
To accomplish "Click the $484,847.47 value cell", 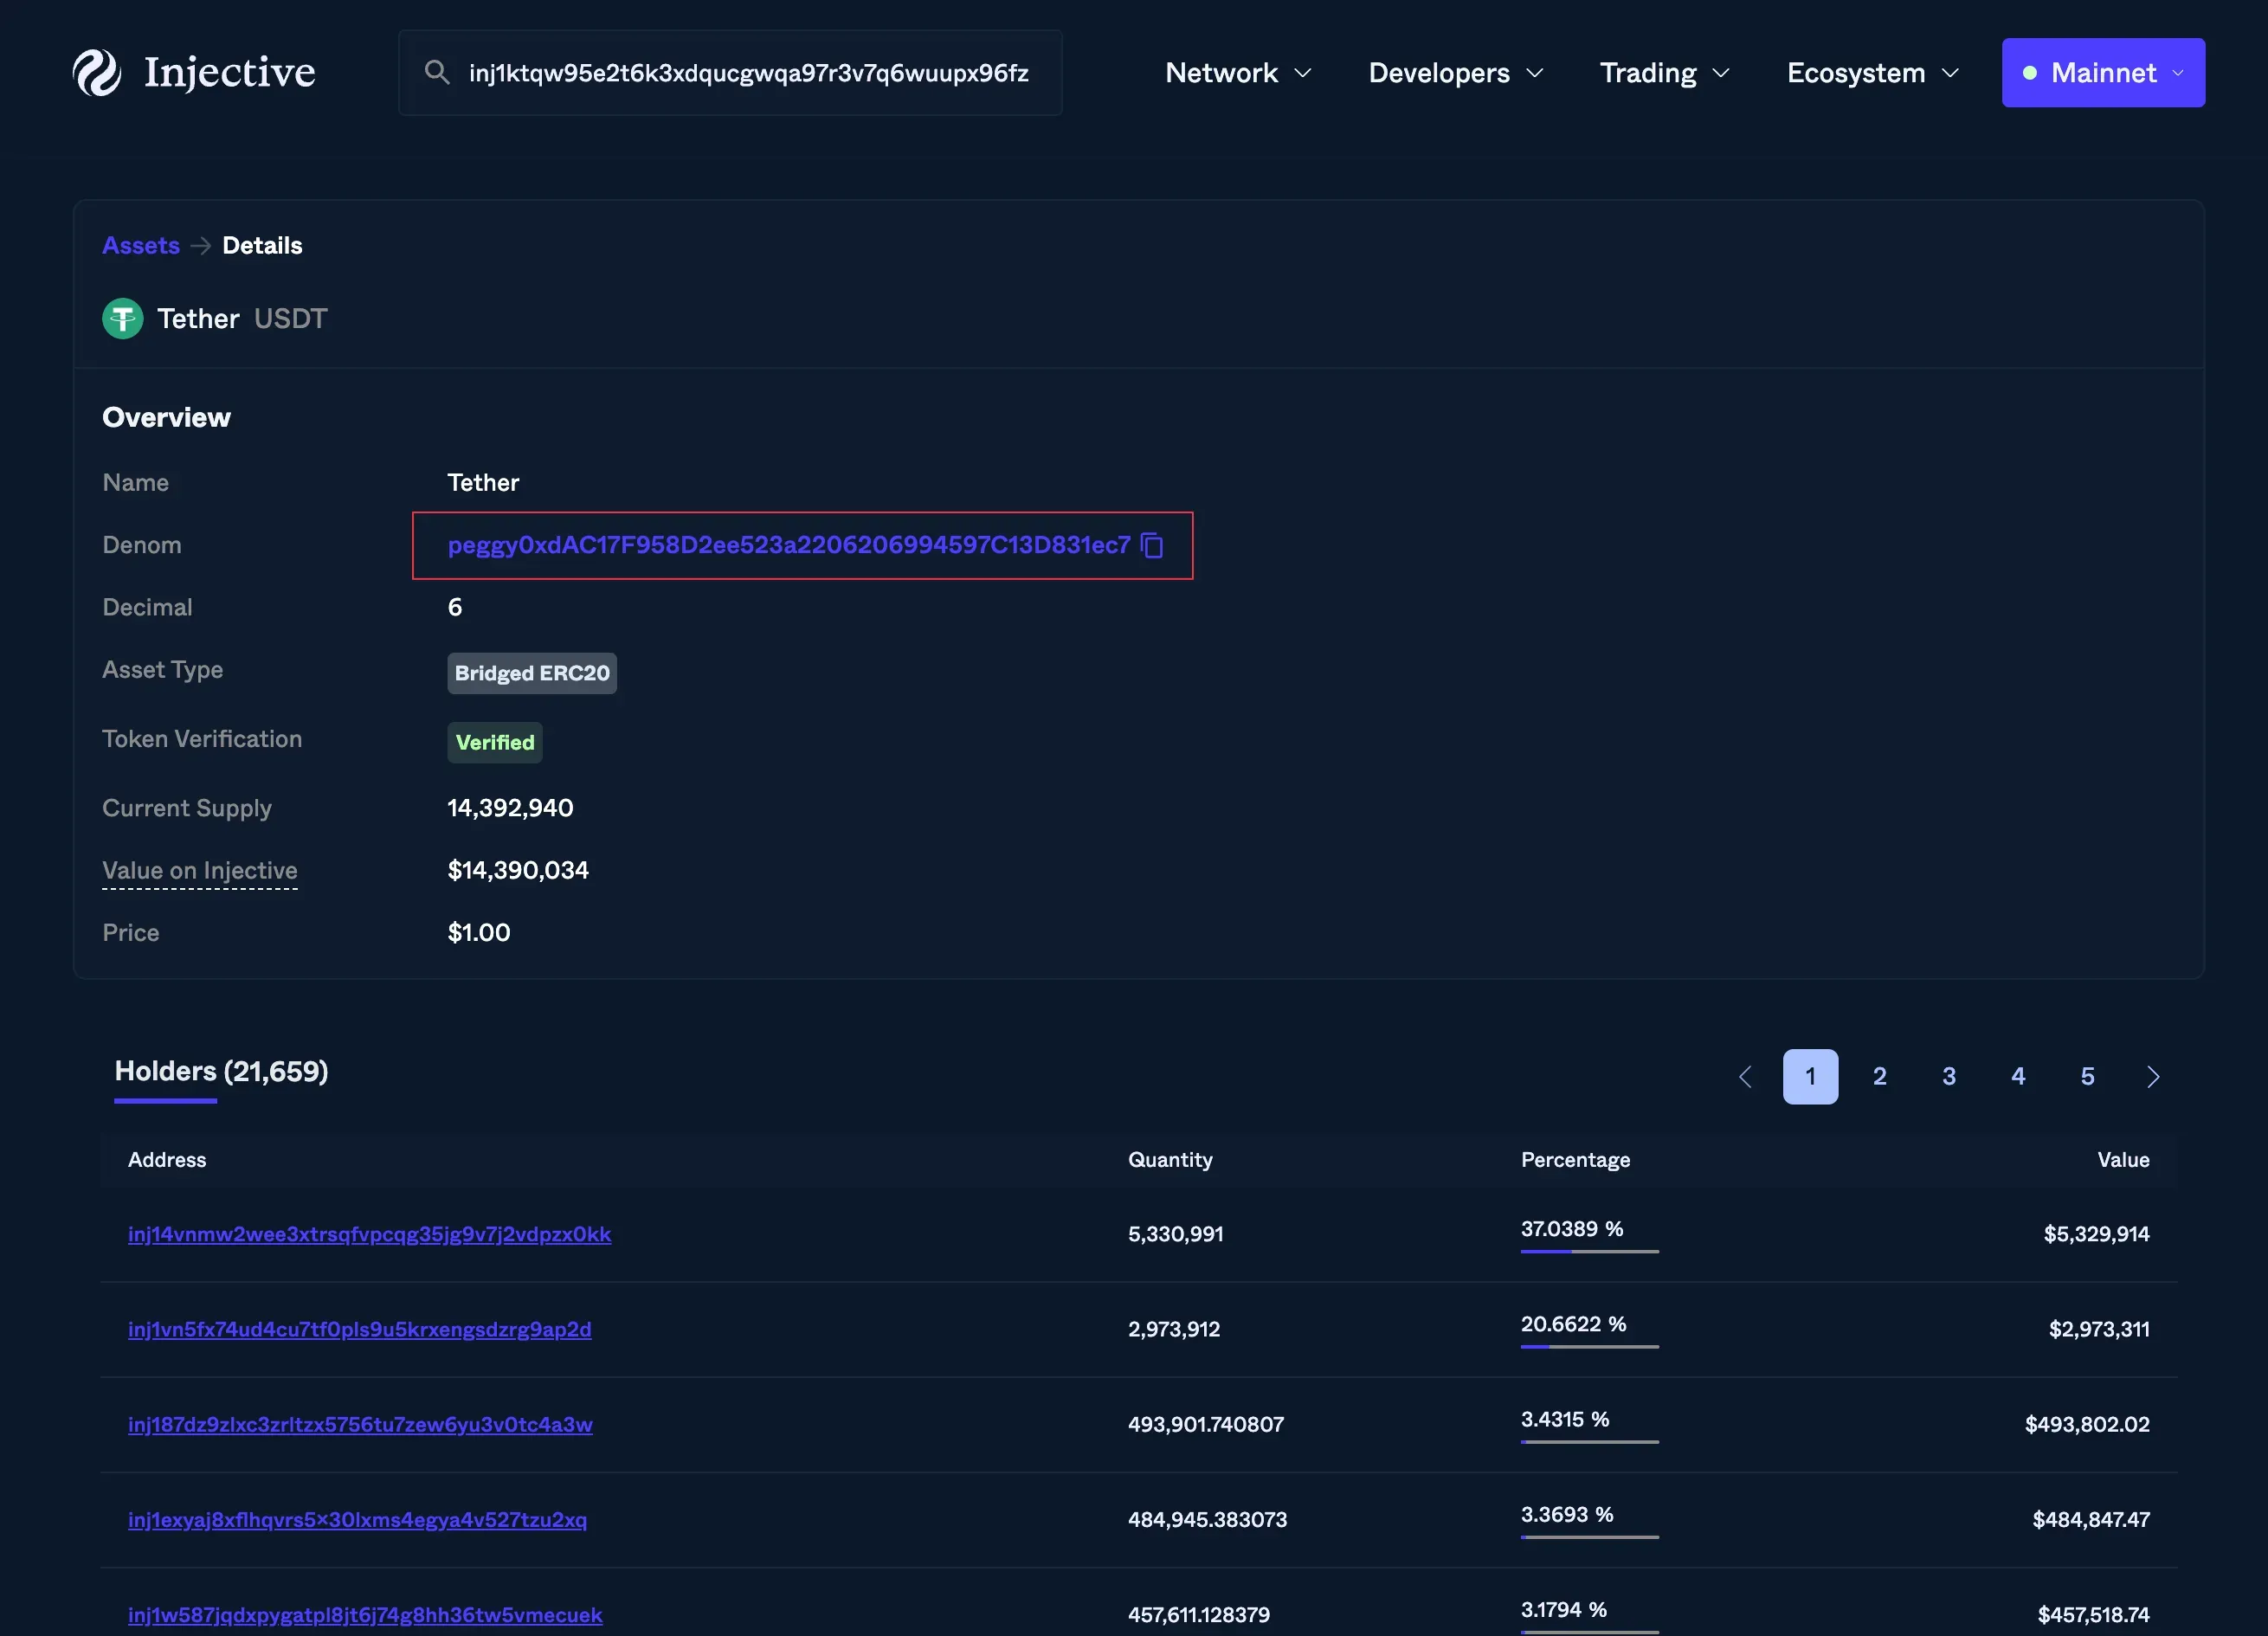I will [2091, 1519].
